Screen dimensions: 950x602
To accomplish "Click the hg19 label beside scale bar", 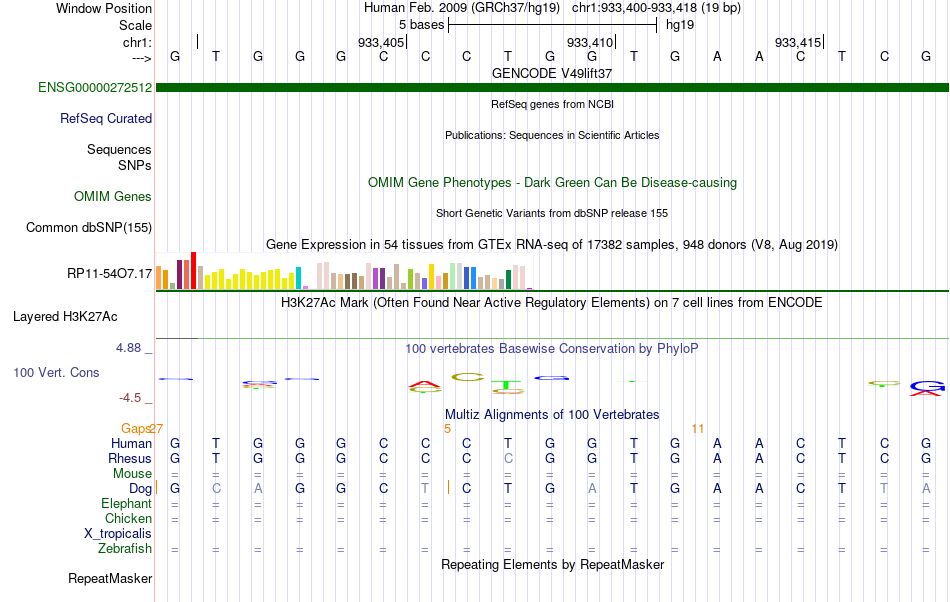I will 680,25.
